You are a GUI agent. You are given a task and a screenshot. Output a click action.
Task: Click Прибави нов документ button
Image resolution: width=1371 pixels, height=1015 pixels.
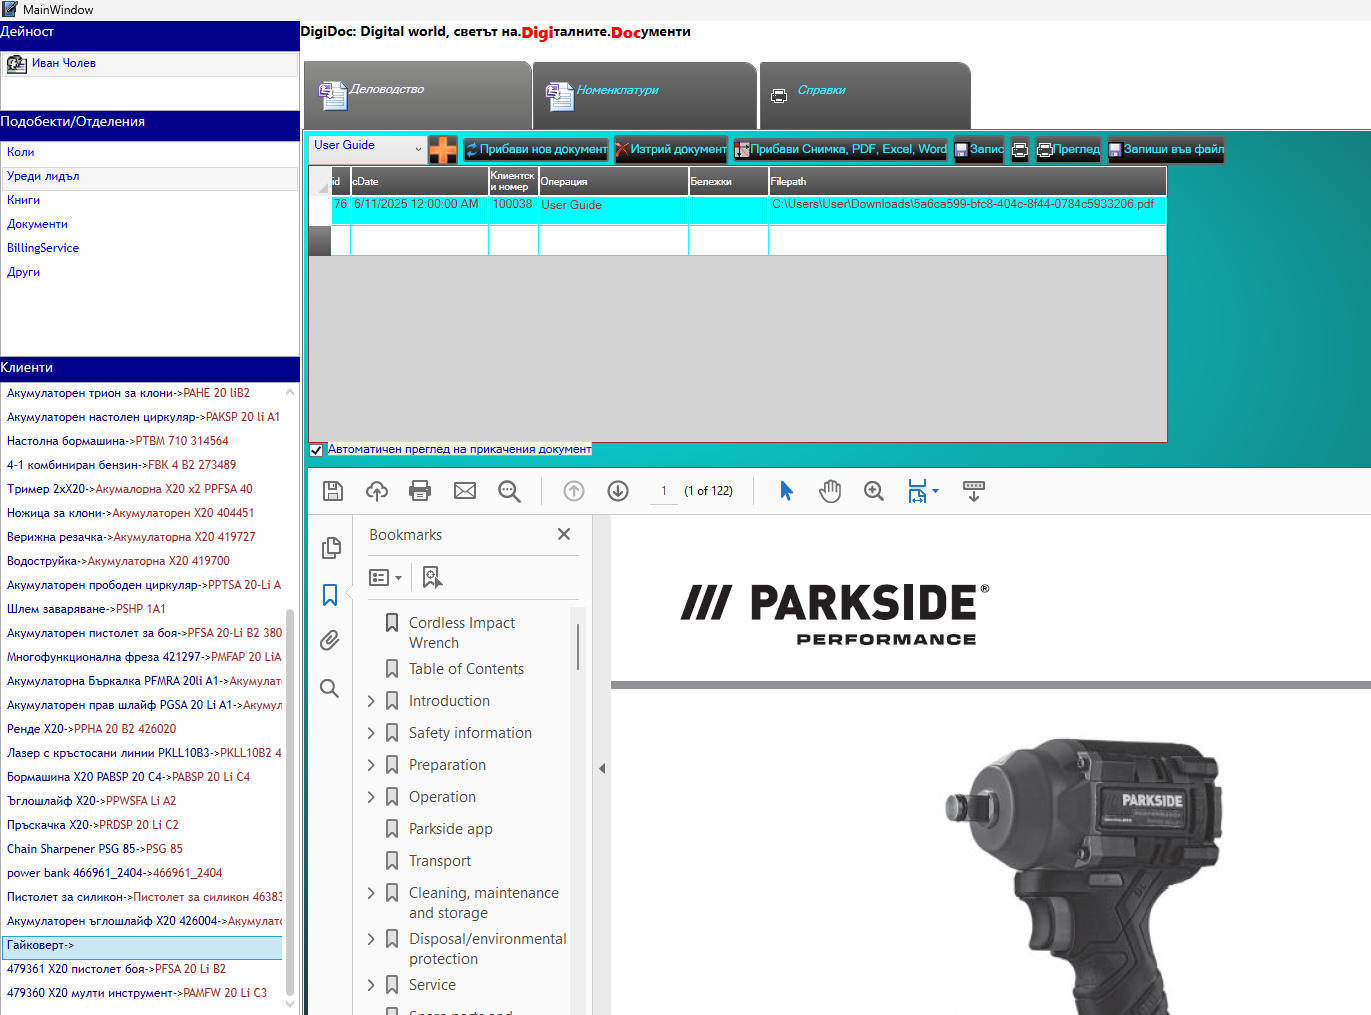click(536, 149)
